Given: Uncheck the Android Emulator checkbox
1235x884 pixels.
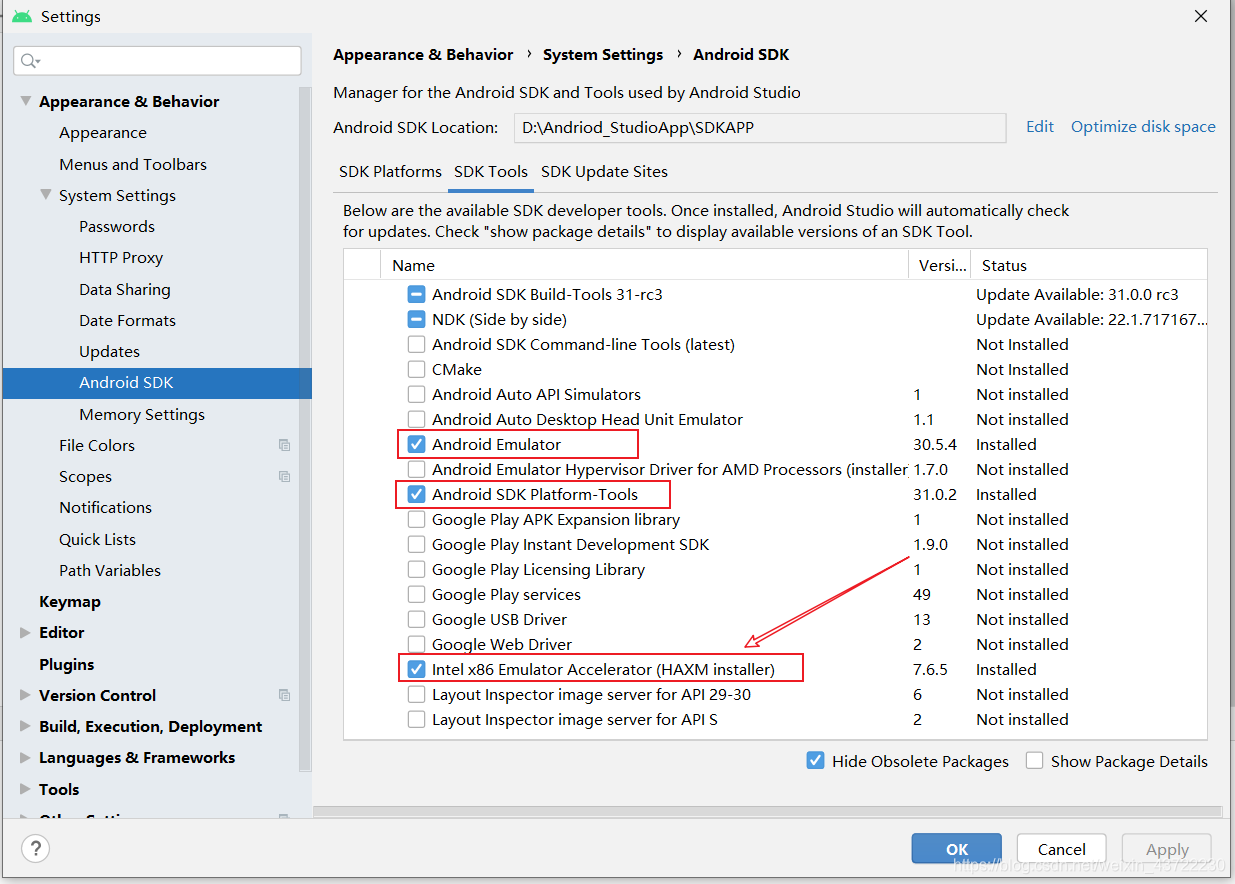Looking at the screenshot, I should pyautogui.click(x=416, y=444).
